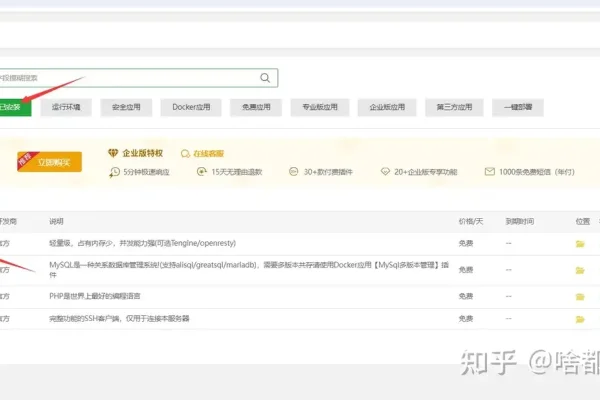Screen dimensions: 600x400
Task: Click the 到期时间 column header
Action: click(x=520, y=222)
